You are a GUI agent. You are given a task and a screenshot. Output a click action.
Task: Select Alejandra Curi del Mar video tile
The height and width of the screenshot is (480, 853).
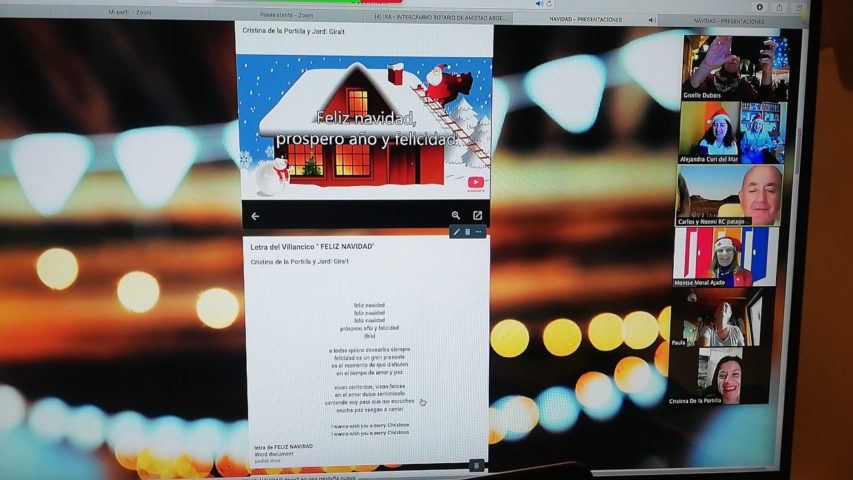[x=732, y=133]
